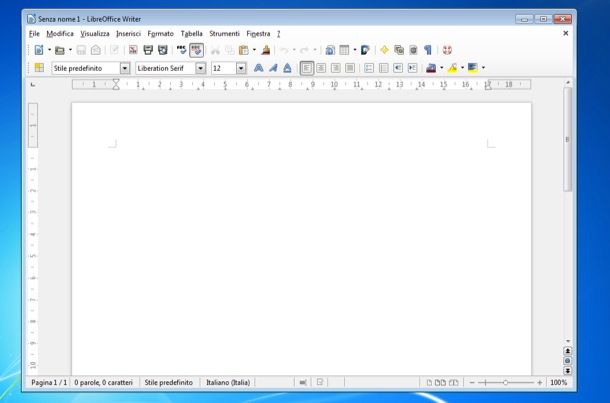Click the Copy icon
This screenshot has height=403, width=610.
point(230,50)
